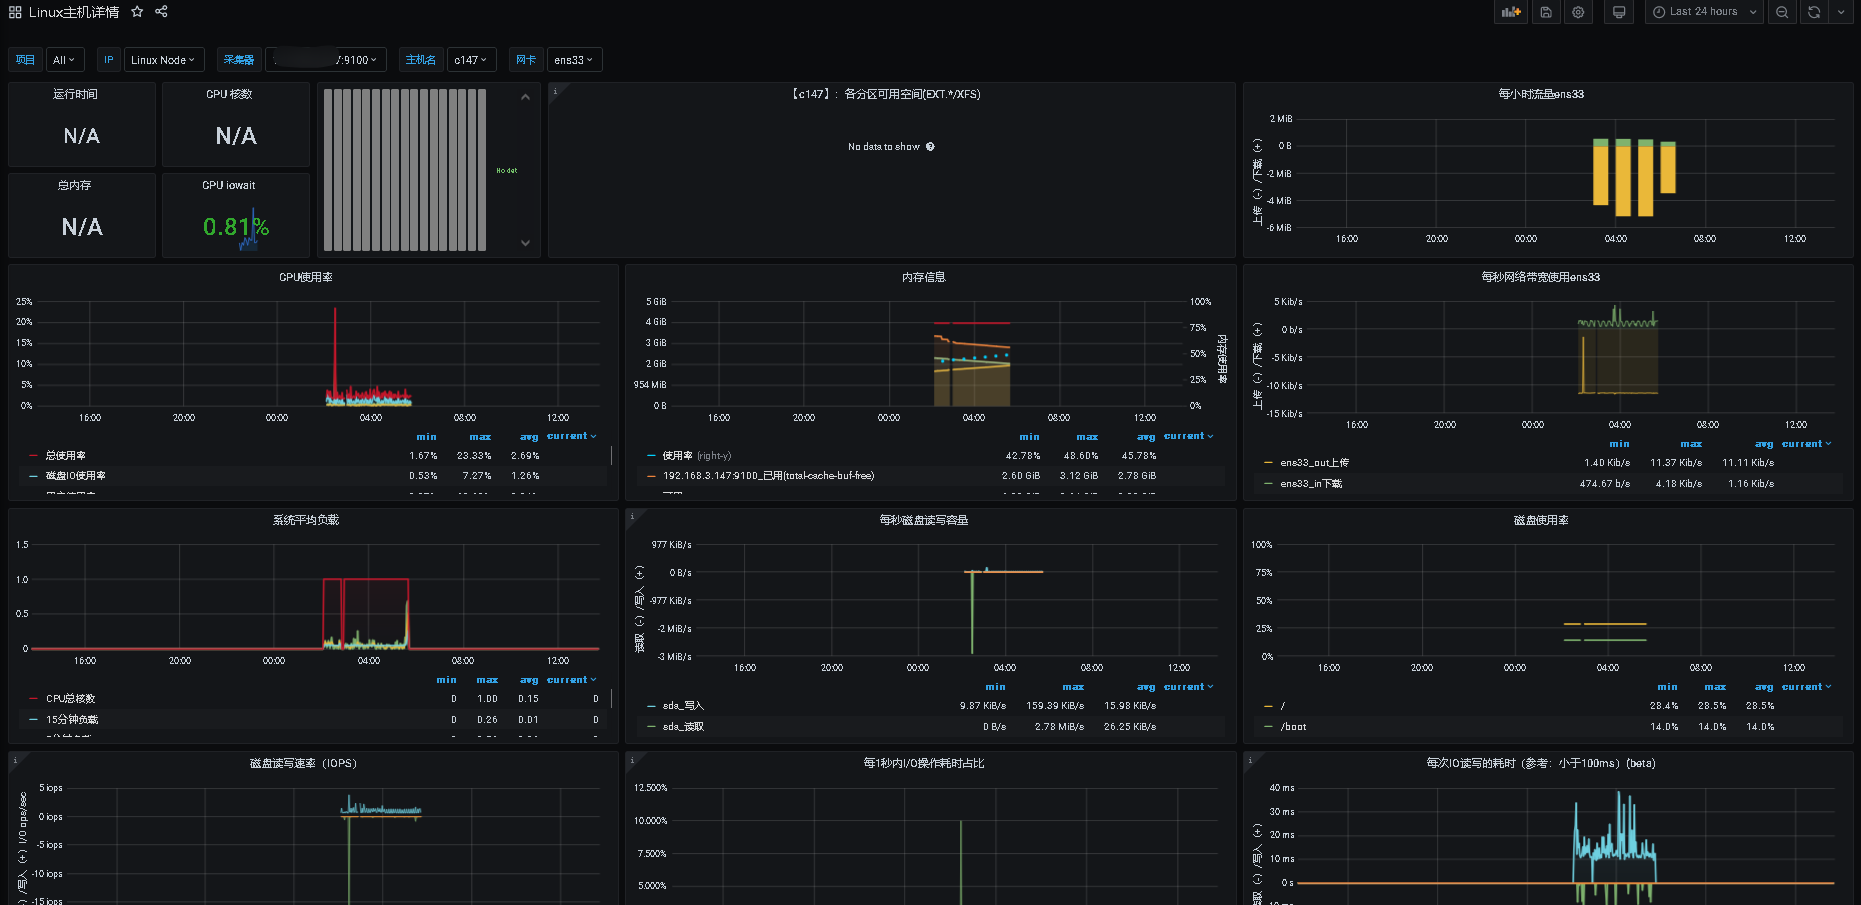Open dashboard settings gear icon

pyautogui.click(x=1578, y=12)
